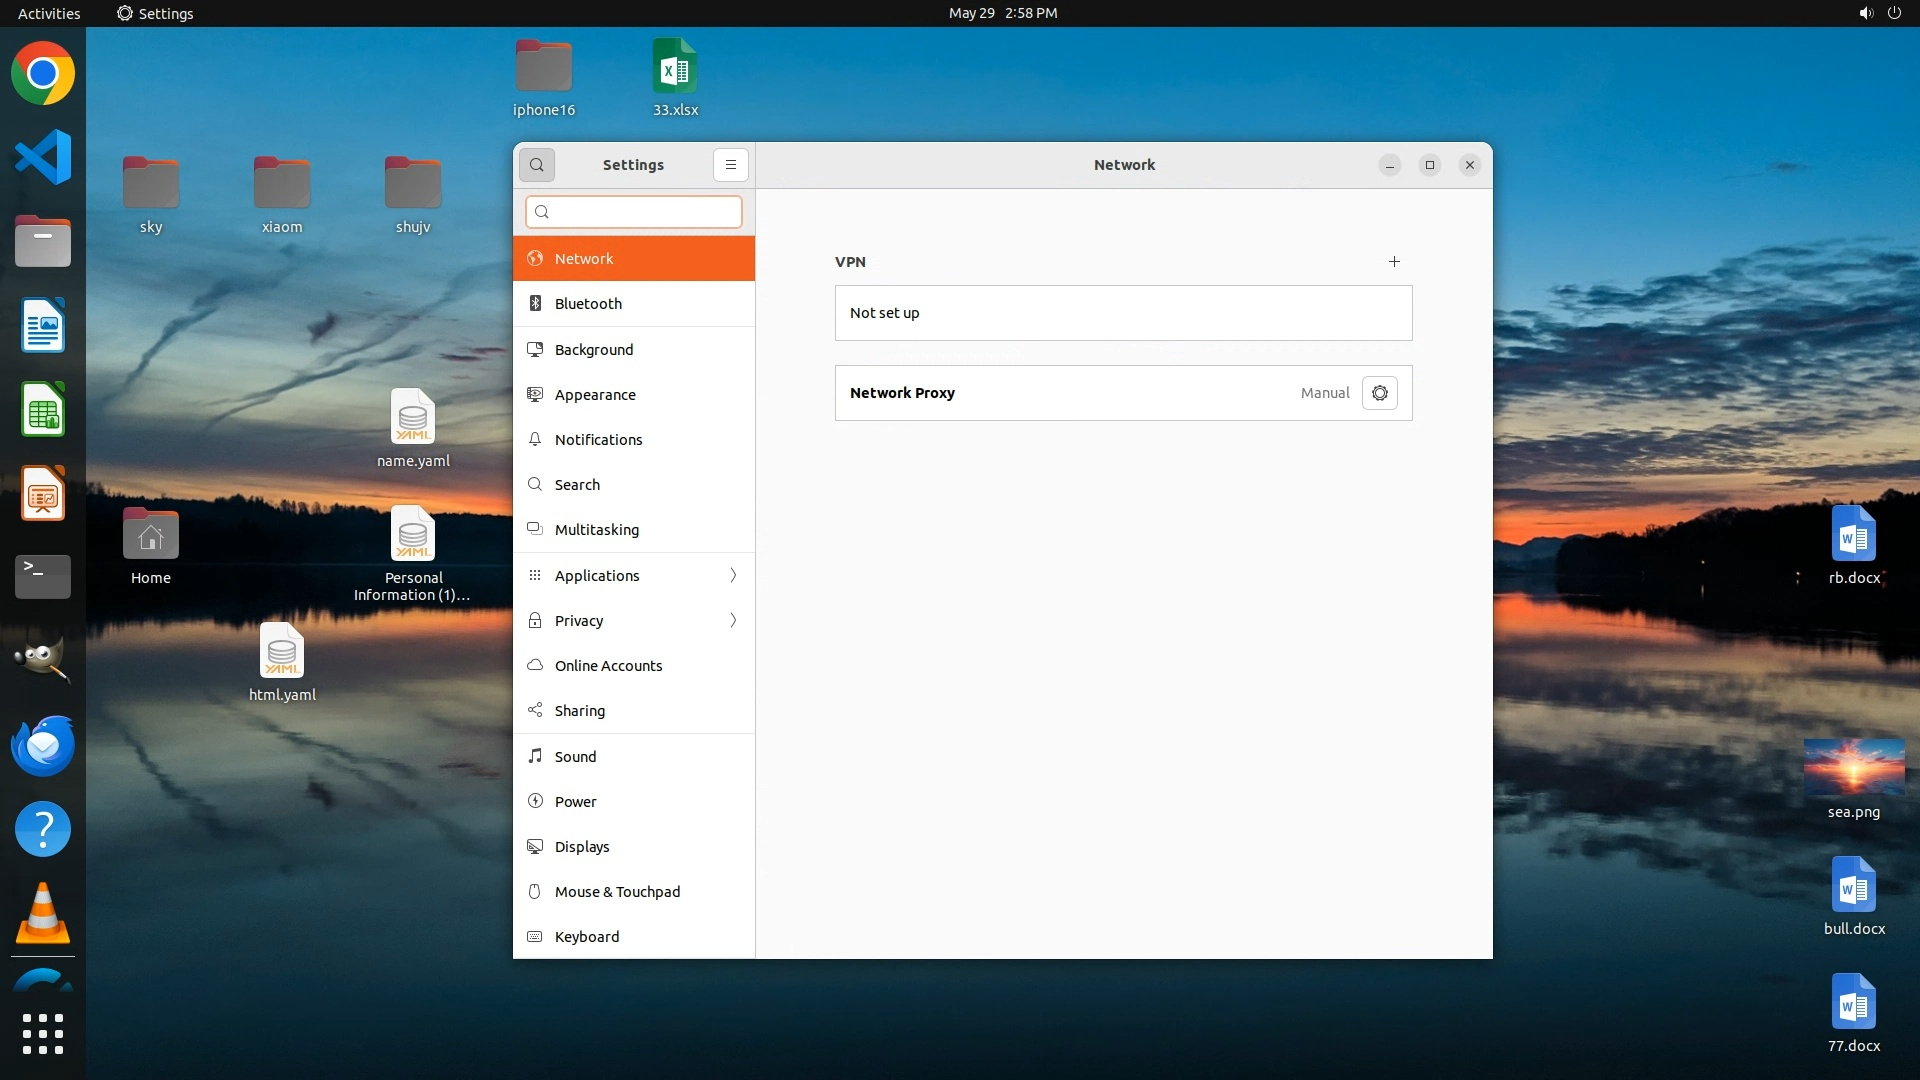Screen dimensions: 1920x1080
Task: Open the system power menu
Action: [1894, 13]
